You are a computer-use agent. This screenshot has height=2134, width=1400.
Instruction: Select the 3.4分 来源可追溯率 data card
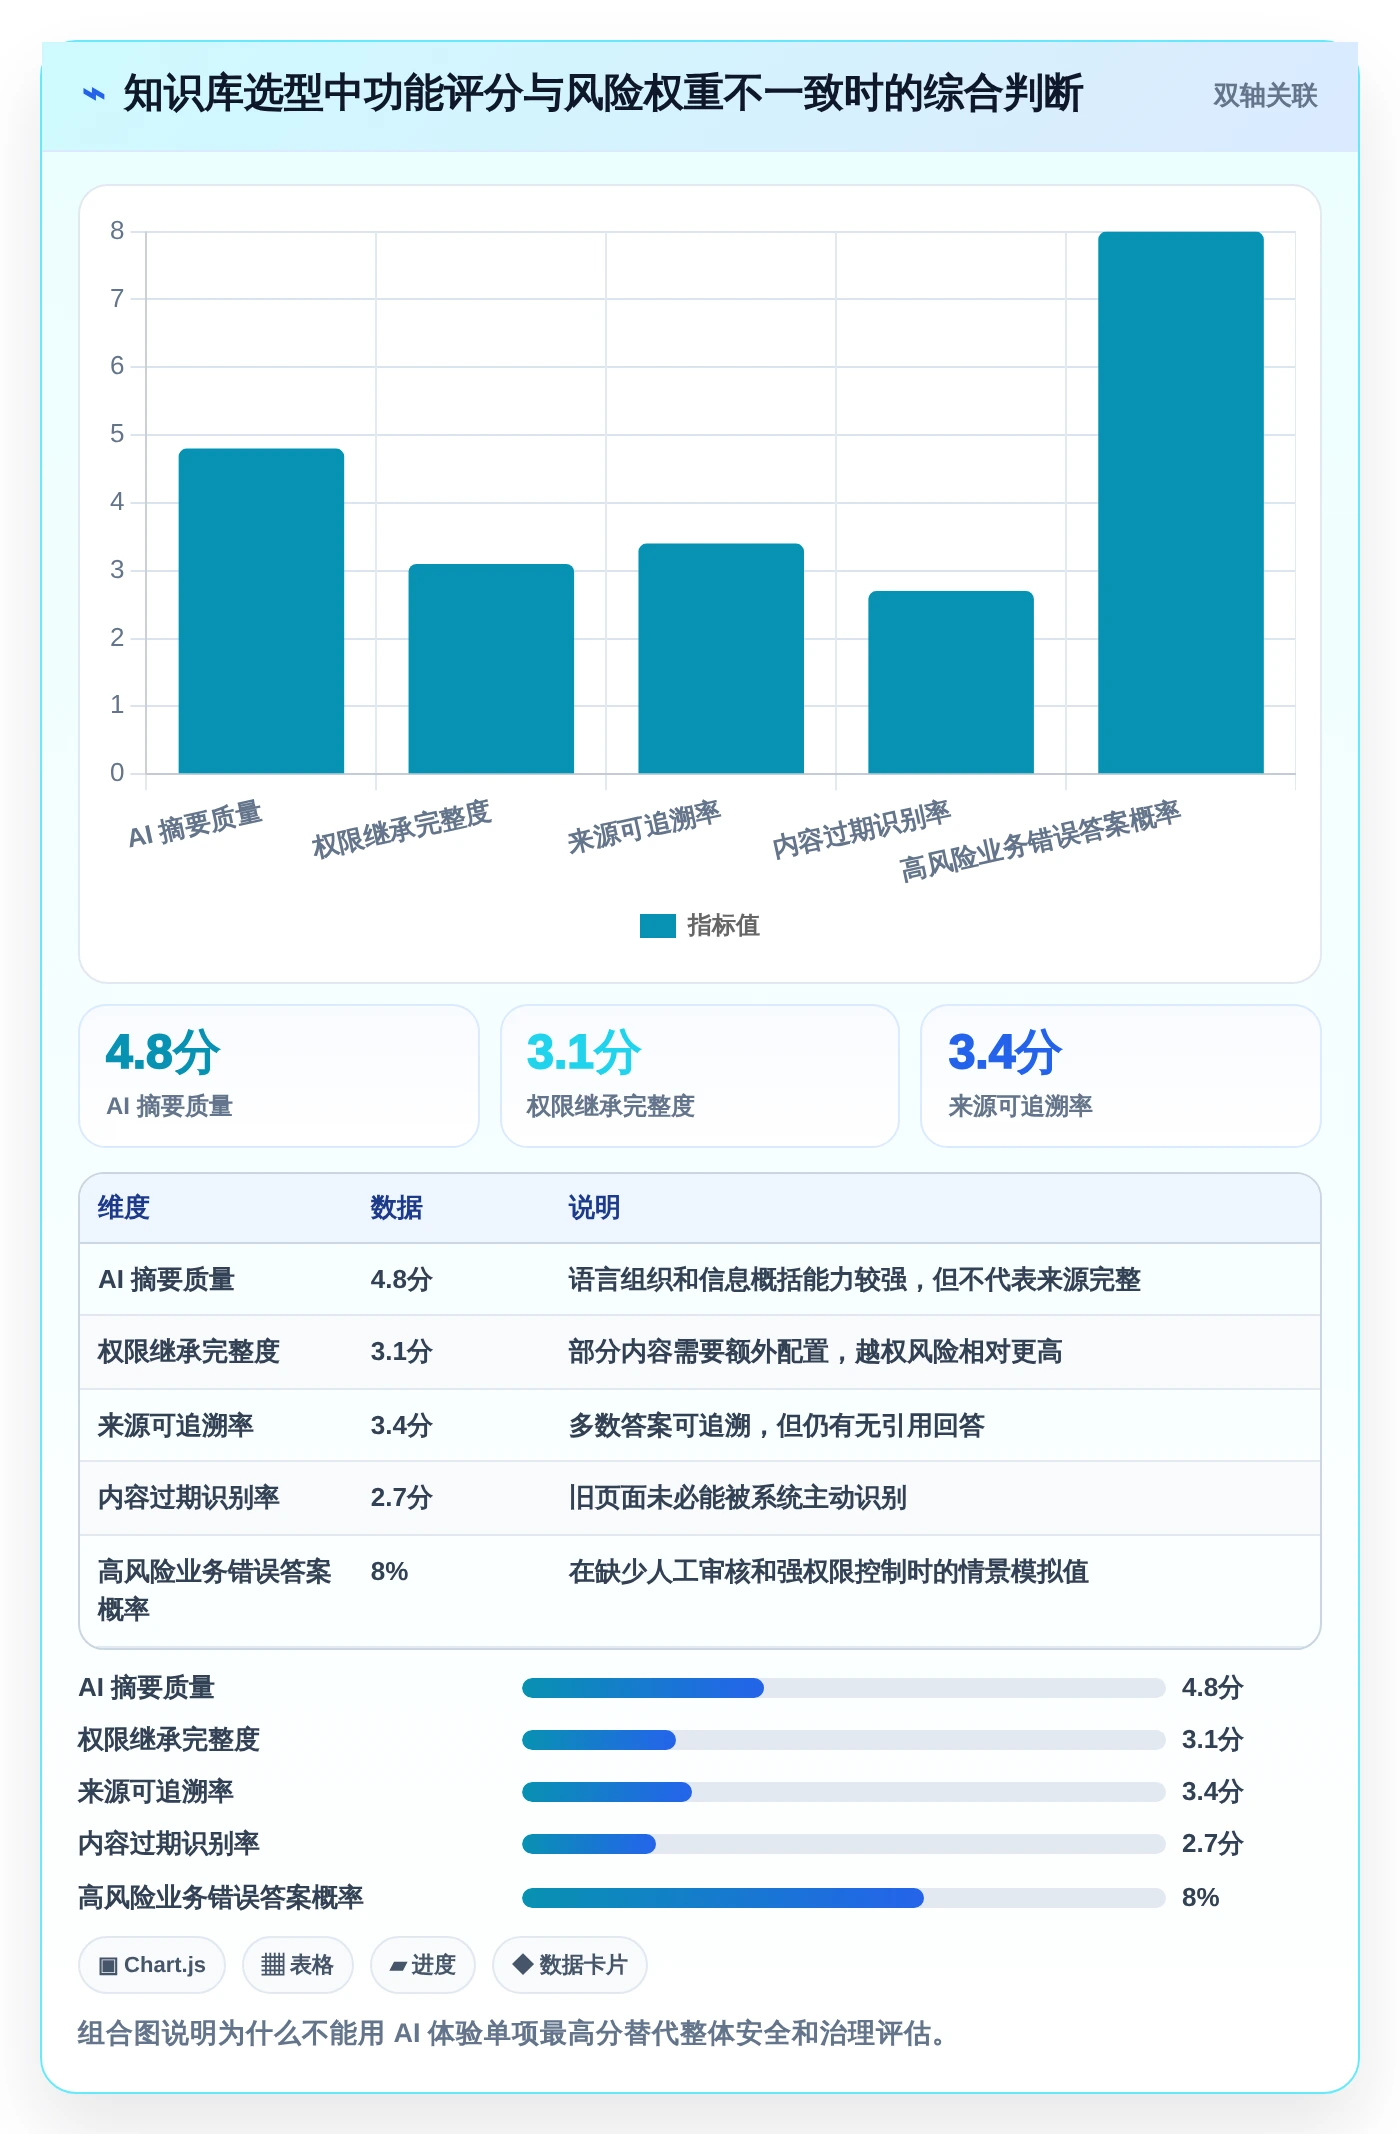pos(1121,1076)
